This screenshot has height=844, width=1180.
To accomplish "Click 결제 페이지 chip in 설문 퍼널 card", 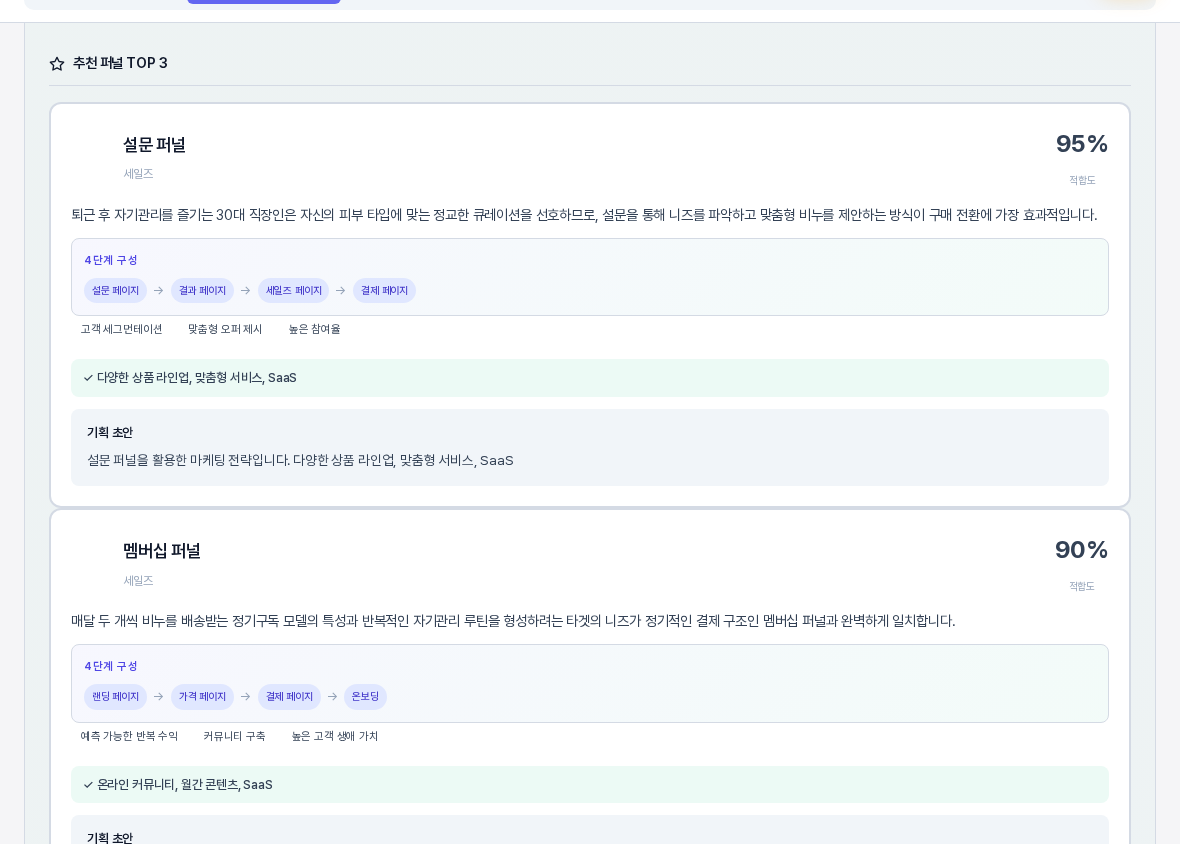I will tap(385, 290).
